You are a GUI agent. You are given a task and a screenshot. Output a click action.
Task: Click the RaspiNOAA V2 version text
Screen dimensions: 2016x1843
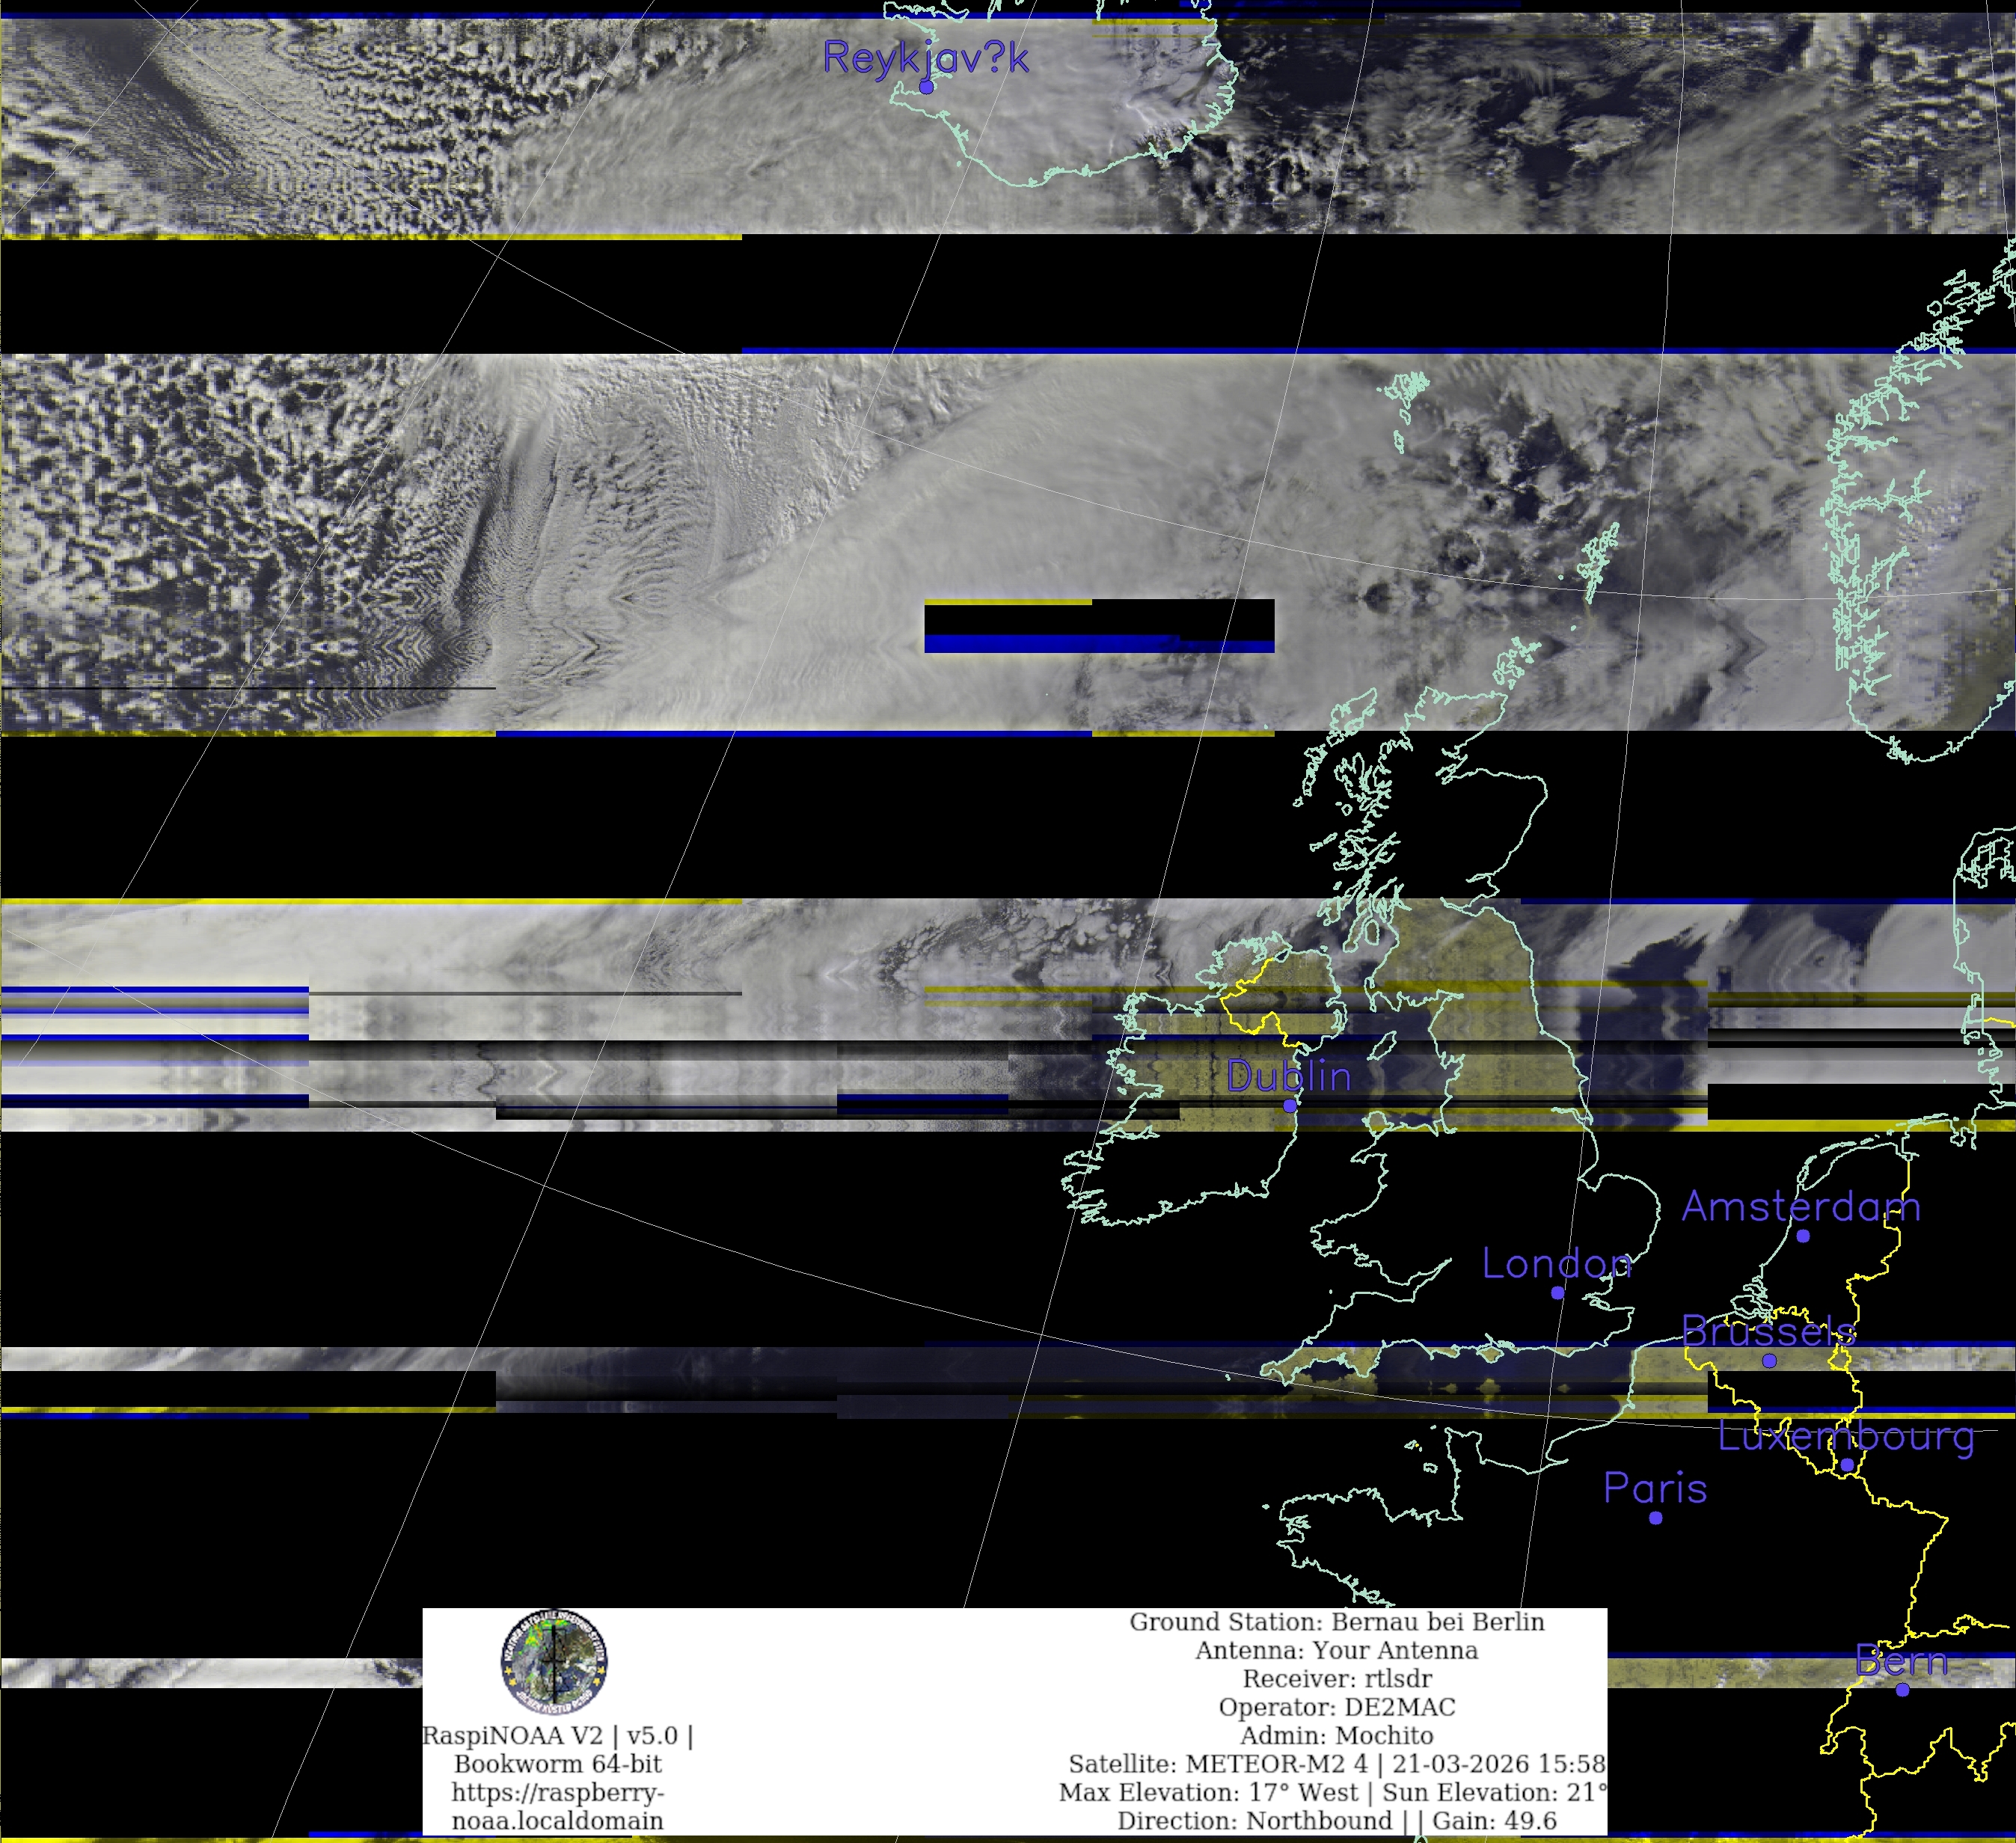(x=557, y=1736)
